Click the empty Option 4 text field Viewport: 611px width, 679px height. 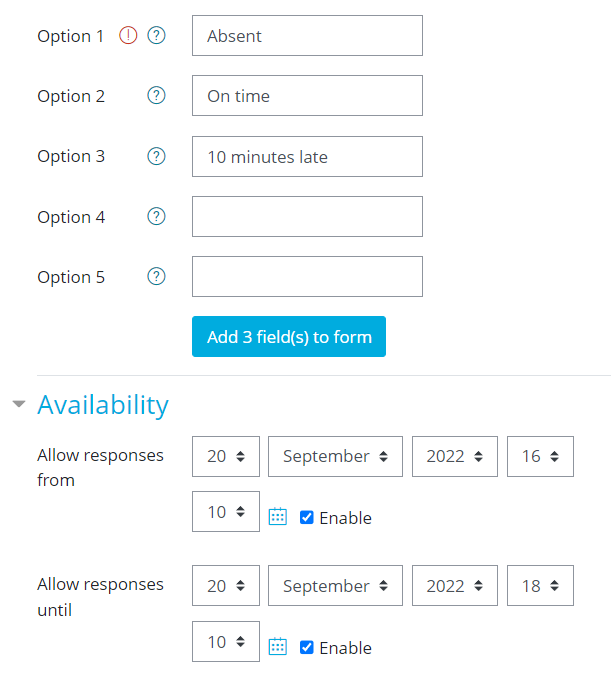coord(307,217)
